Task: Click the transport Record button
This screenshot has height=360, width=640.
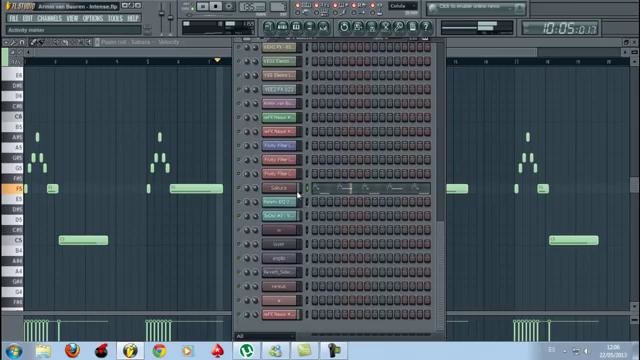Action: [x=229, y=6]
